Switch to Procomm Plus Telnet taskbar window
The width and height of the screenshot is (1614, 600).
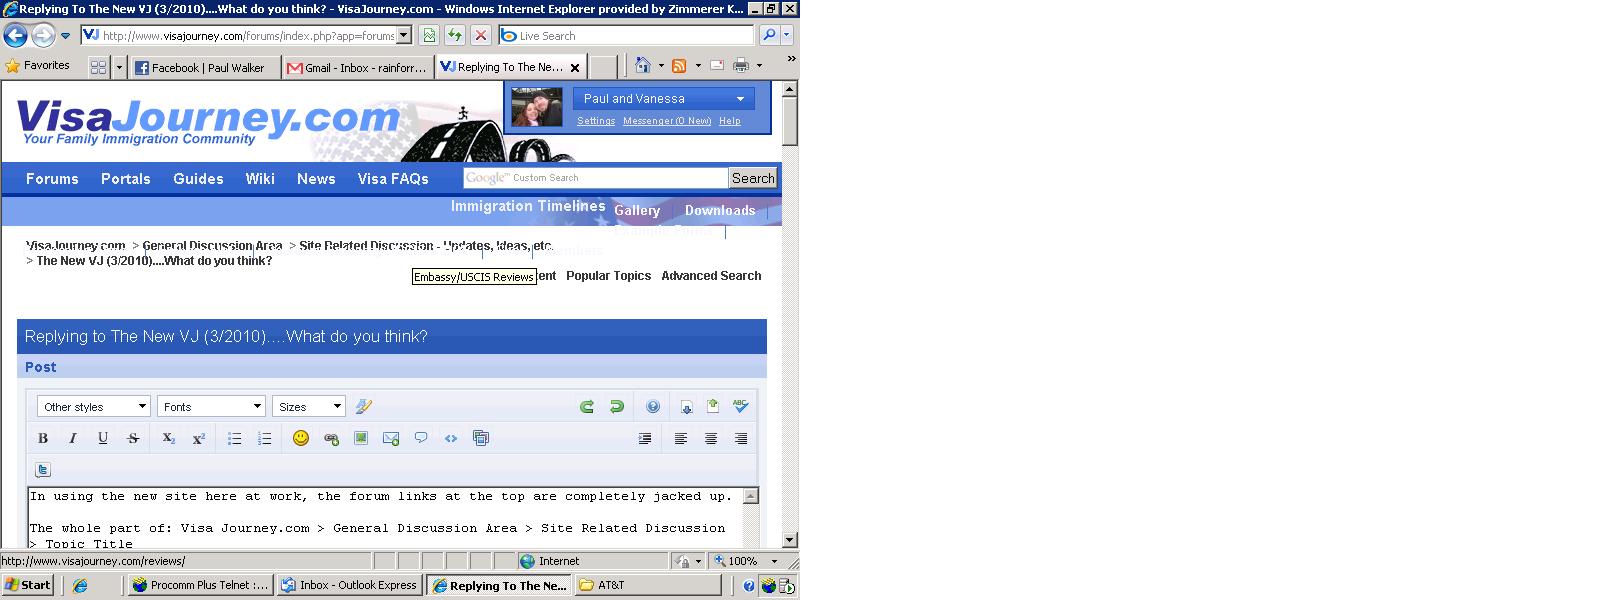tap(200, 585)
